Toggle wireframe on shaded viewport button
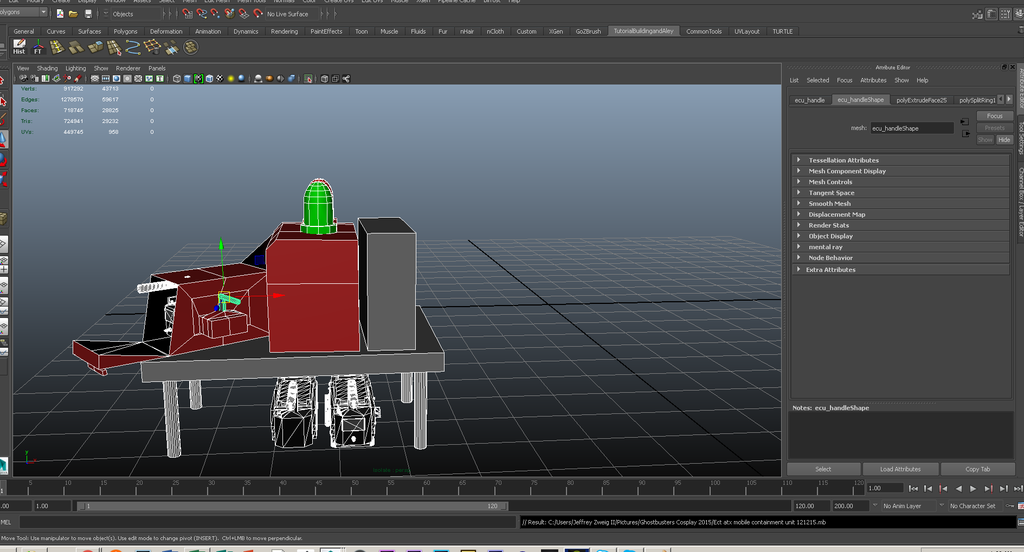The width and height of the screenshot is (1024, 552). (209, 78)
